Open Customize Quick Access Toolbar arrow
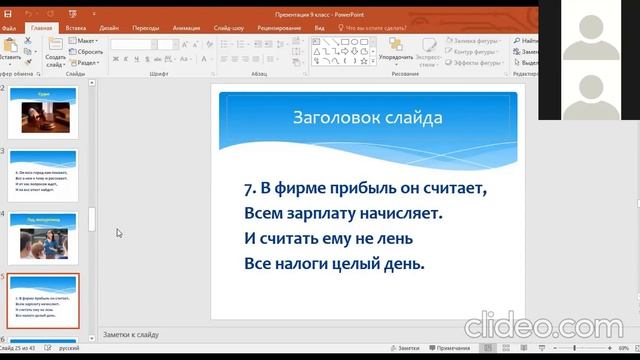640x360 pixels. coord(94,14)
